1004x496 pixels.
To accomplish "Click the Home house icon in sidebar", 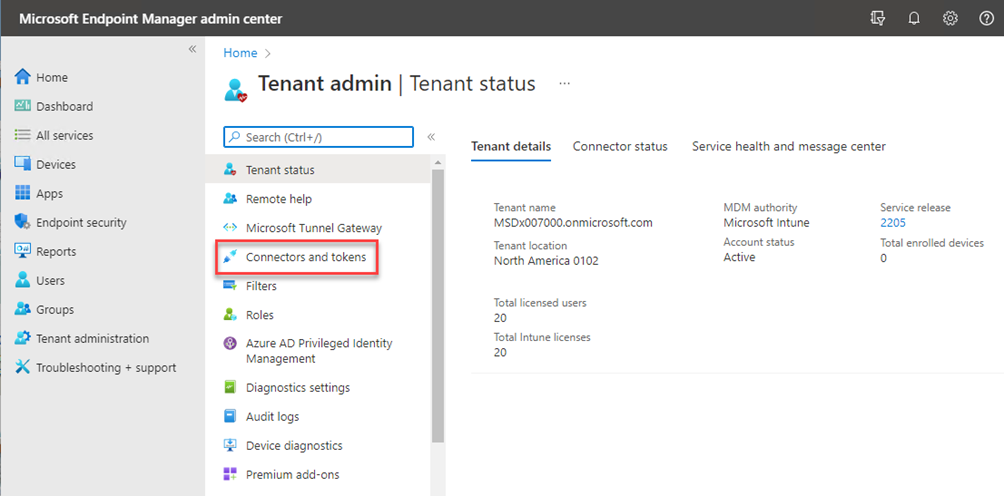I will click(22, 77).
